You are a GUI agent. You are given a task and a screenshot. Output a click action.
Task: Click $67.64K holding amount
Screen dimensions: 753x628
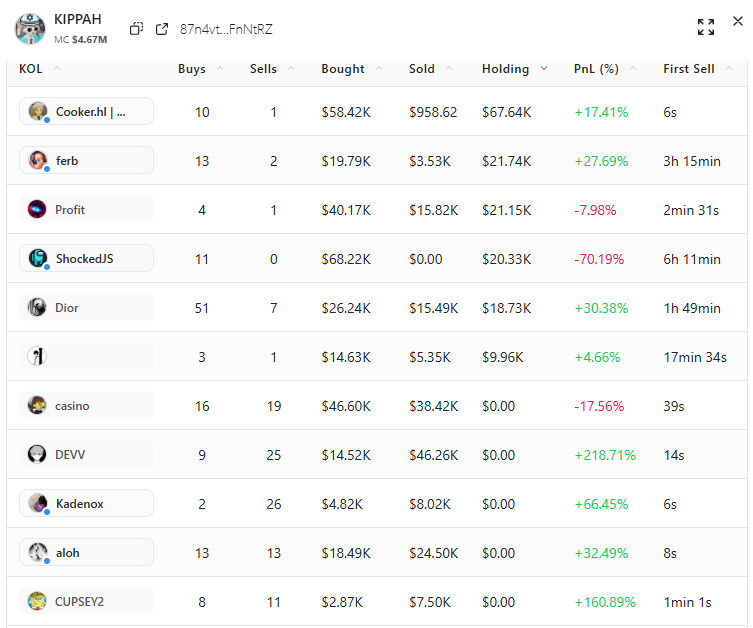coord(507,112)
